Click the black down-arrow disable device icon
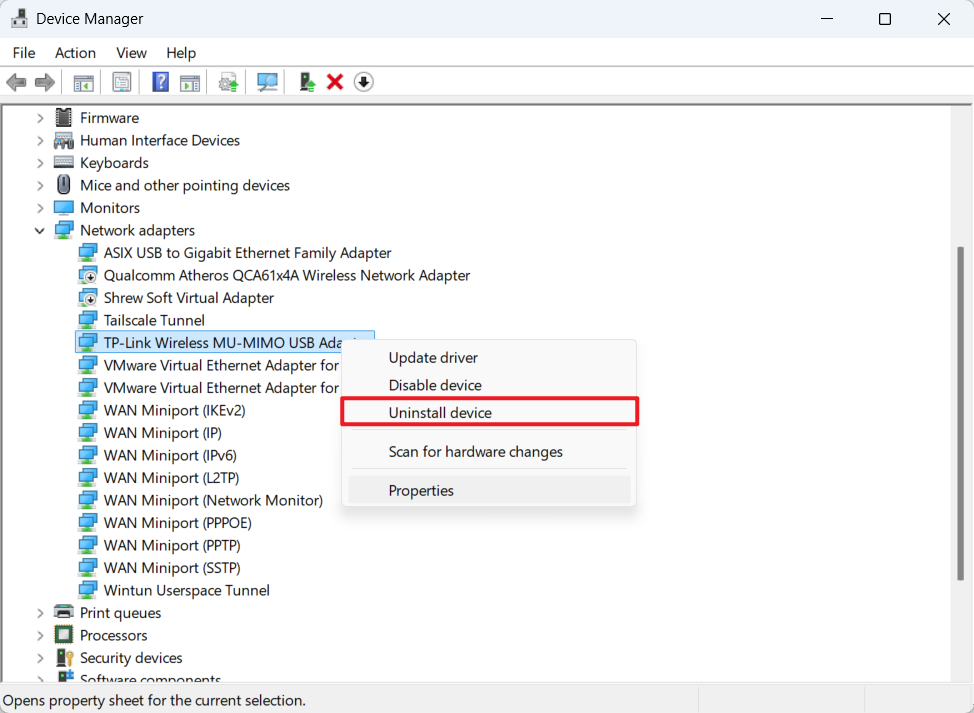Screen dimensions: 974x713 pyautogui.click(x=363, y=81)
